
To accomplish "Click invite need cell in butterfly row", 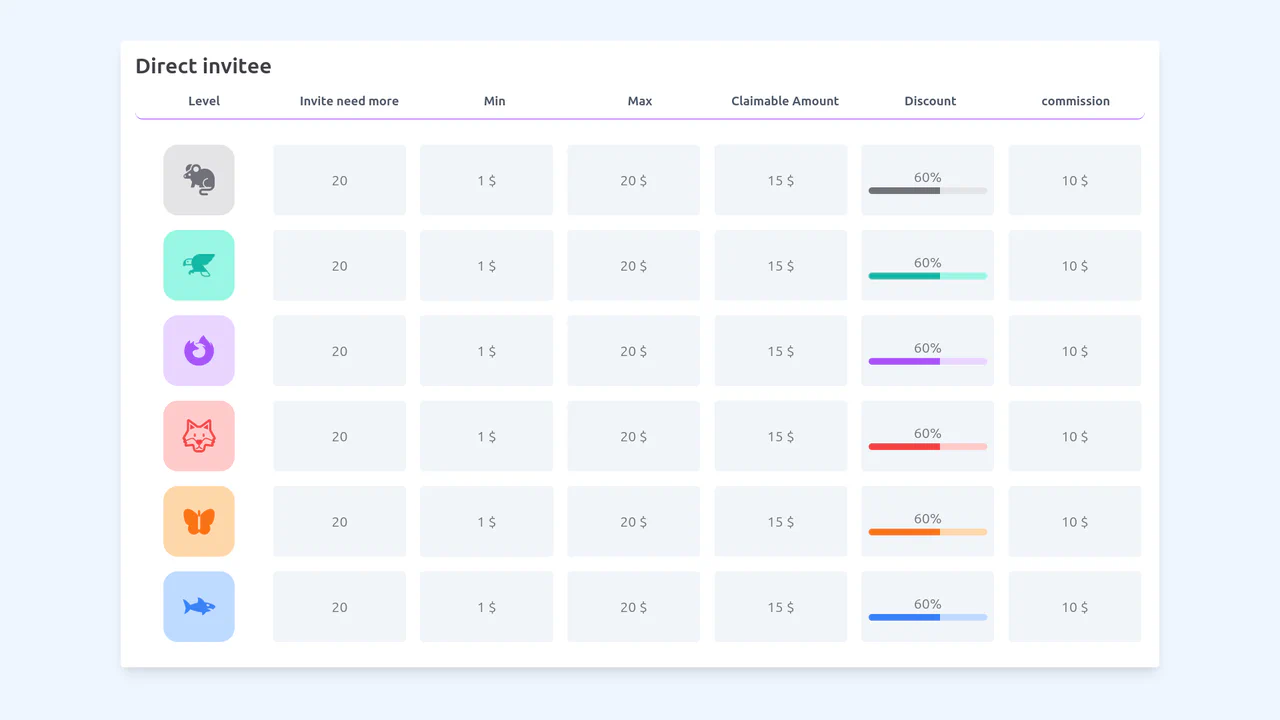I will click(340, 521).
